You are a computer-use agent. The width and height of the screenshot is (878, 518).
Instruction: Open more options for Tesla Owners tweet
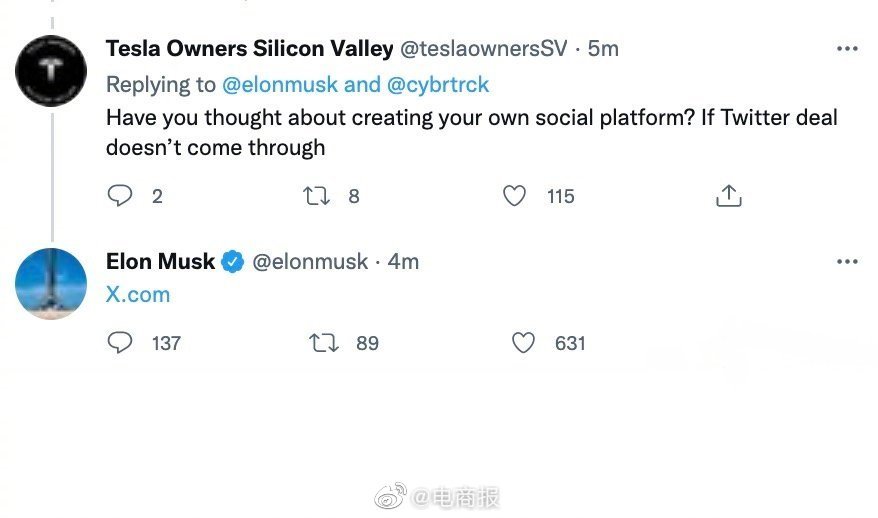pos(847,49)
